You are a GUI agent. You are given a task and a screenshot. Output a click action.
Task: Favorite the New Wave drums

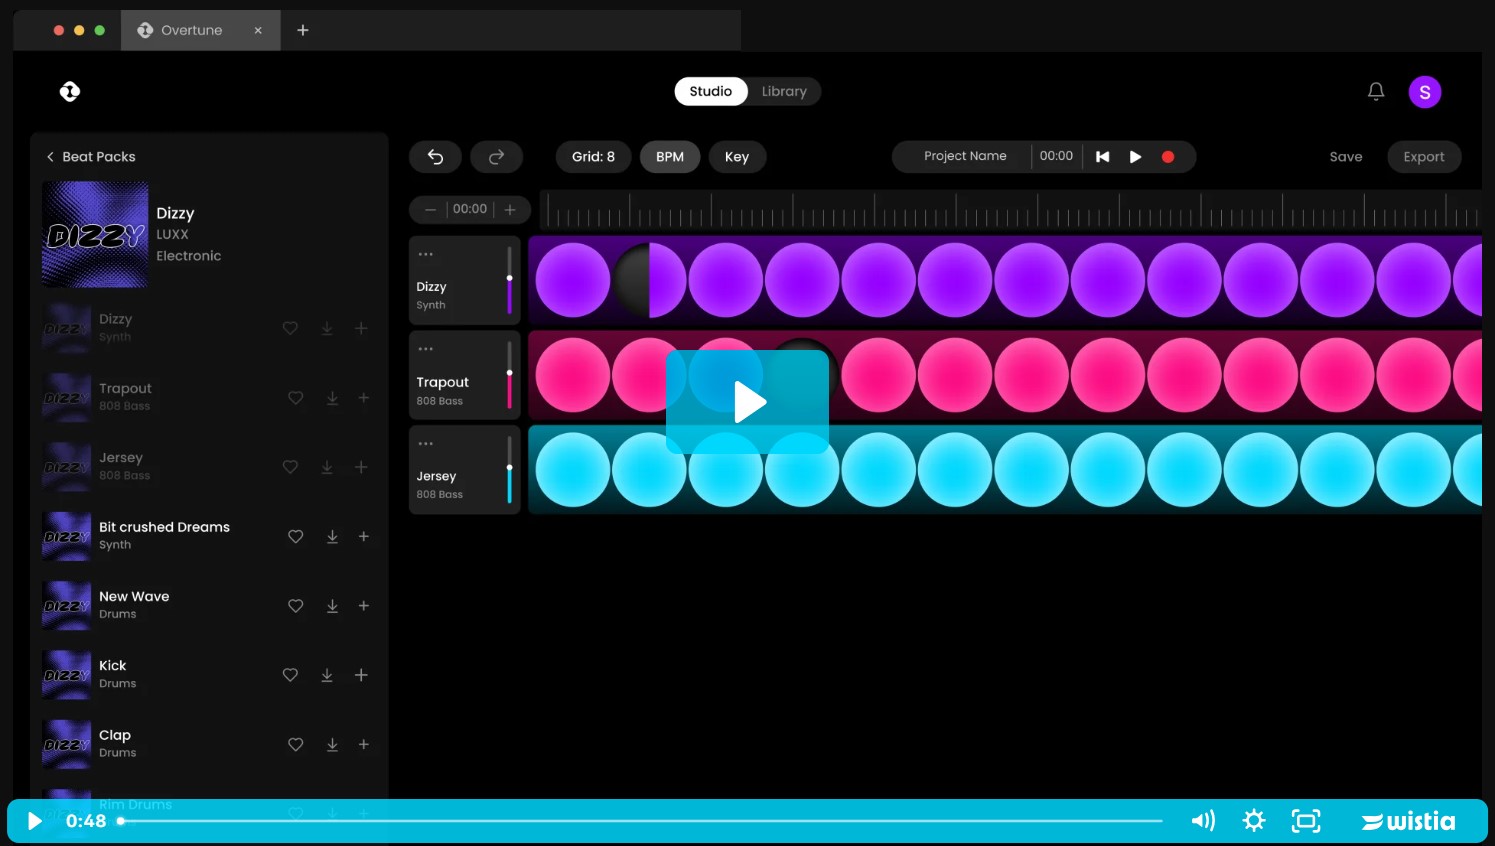point(296,606)
